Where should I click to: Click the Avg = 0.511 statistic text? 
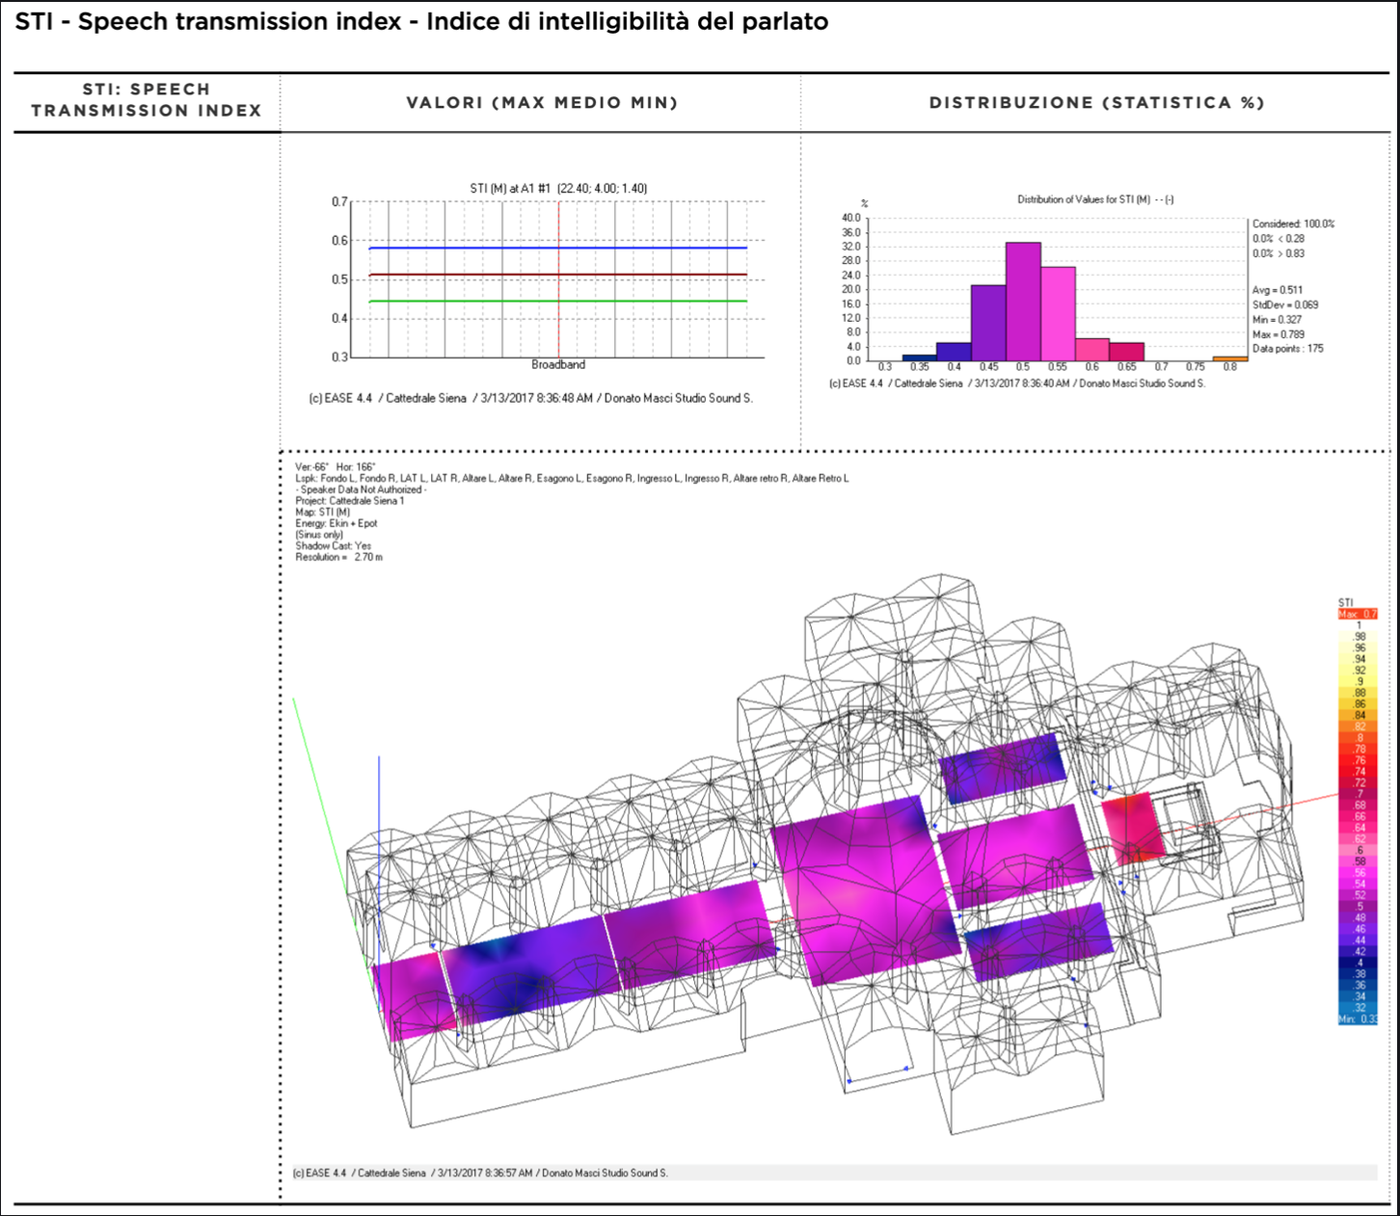[1277, 290]
